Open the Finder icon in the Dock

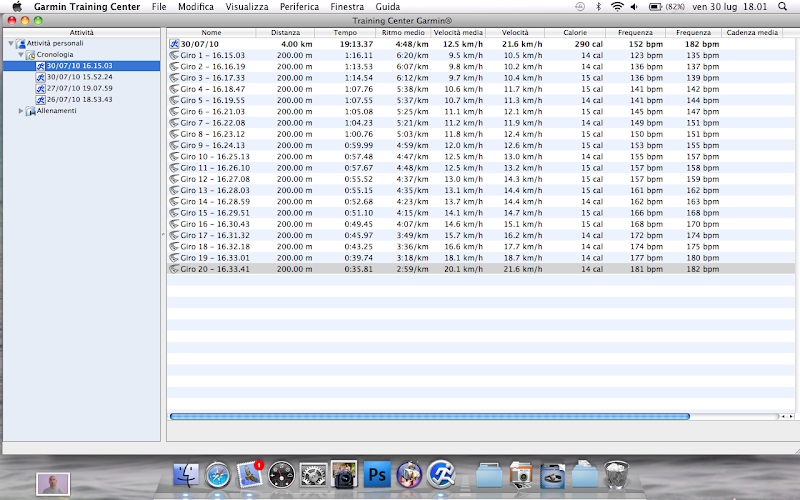(186, 474)
